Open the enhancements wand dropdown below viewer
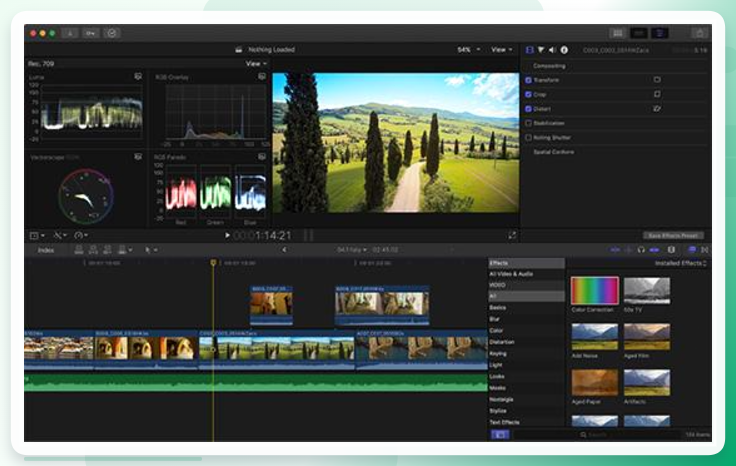 click(x=60, y=235)
